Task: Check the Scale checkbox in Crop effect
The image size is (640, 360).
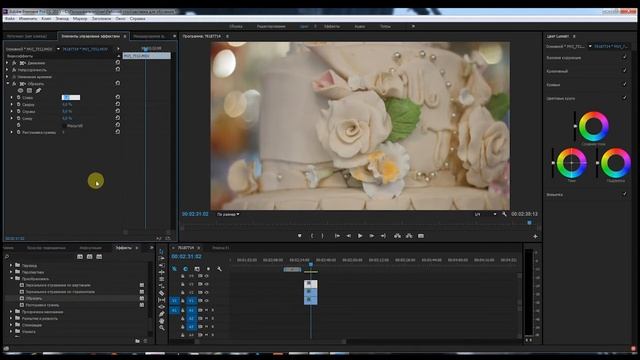Action: click(64, 126)
